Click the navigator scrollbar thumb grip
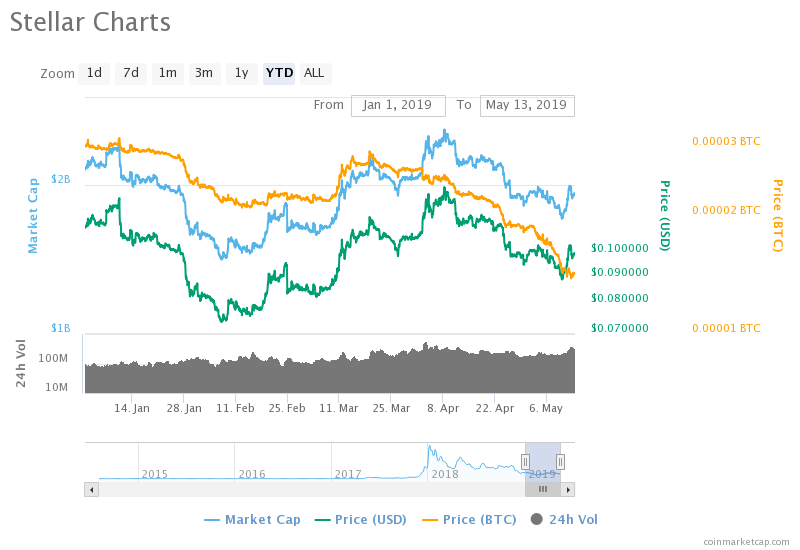 (x=543, y=489)
